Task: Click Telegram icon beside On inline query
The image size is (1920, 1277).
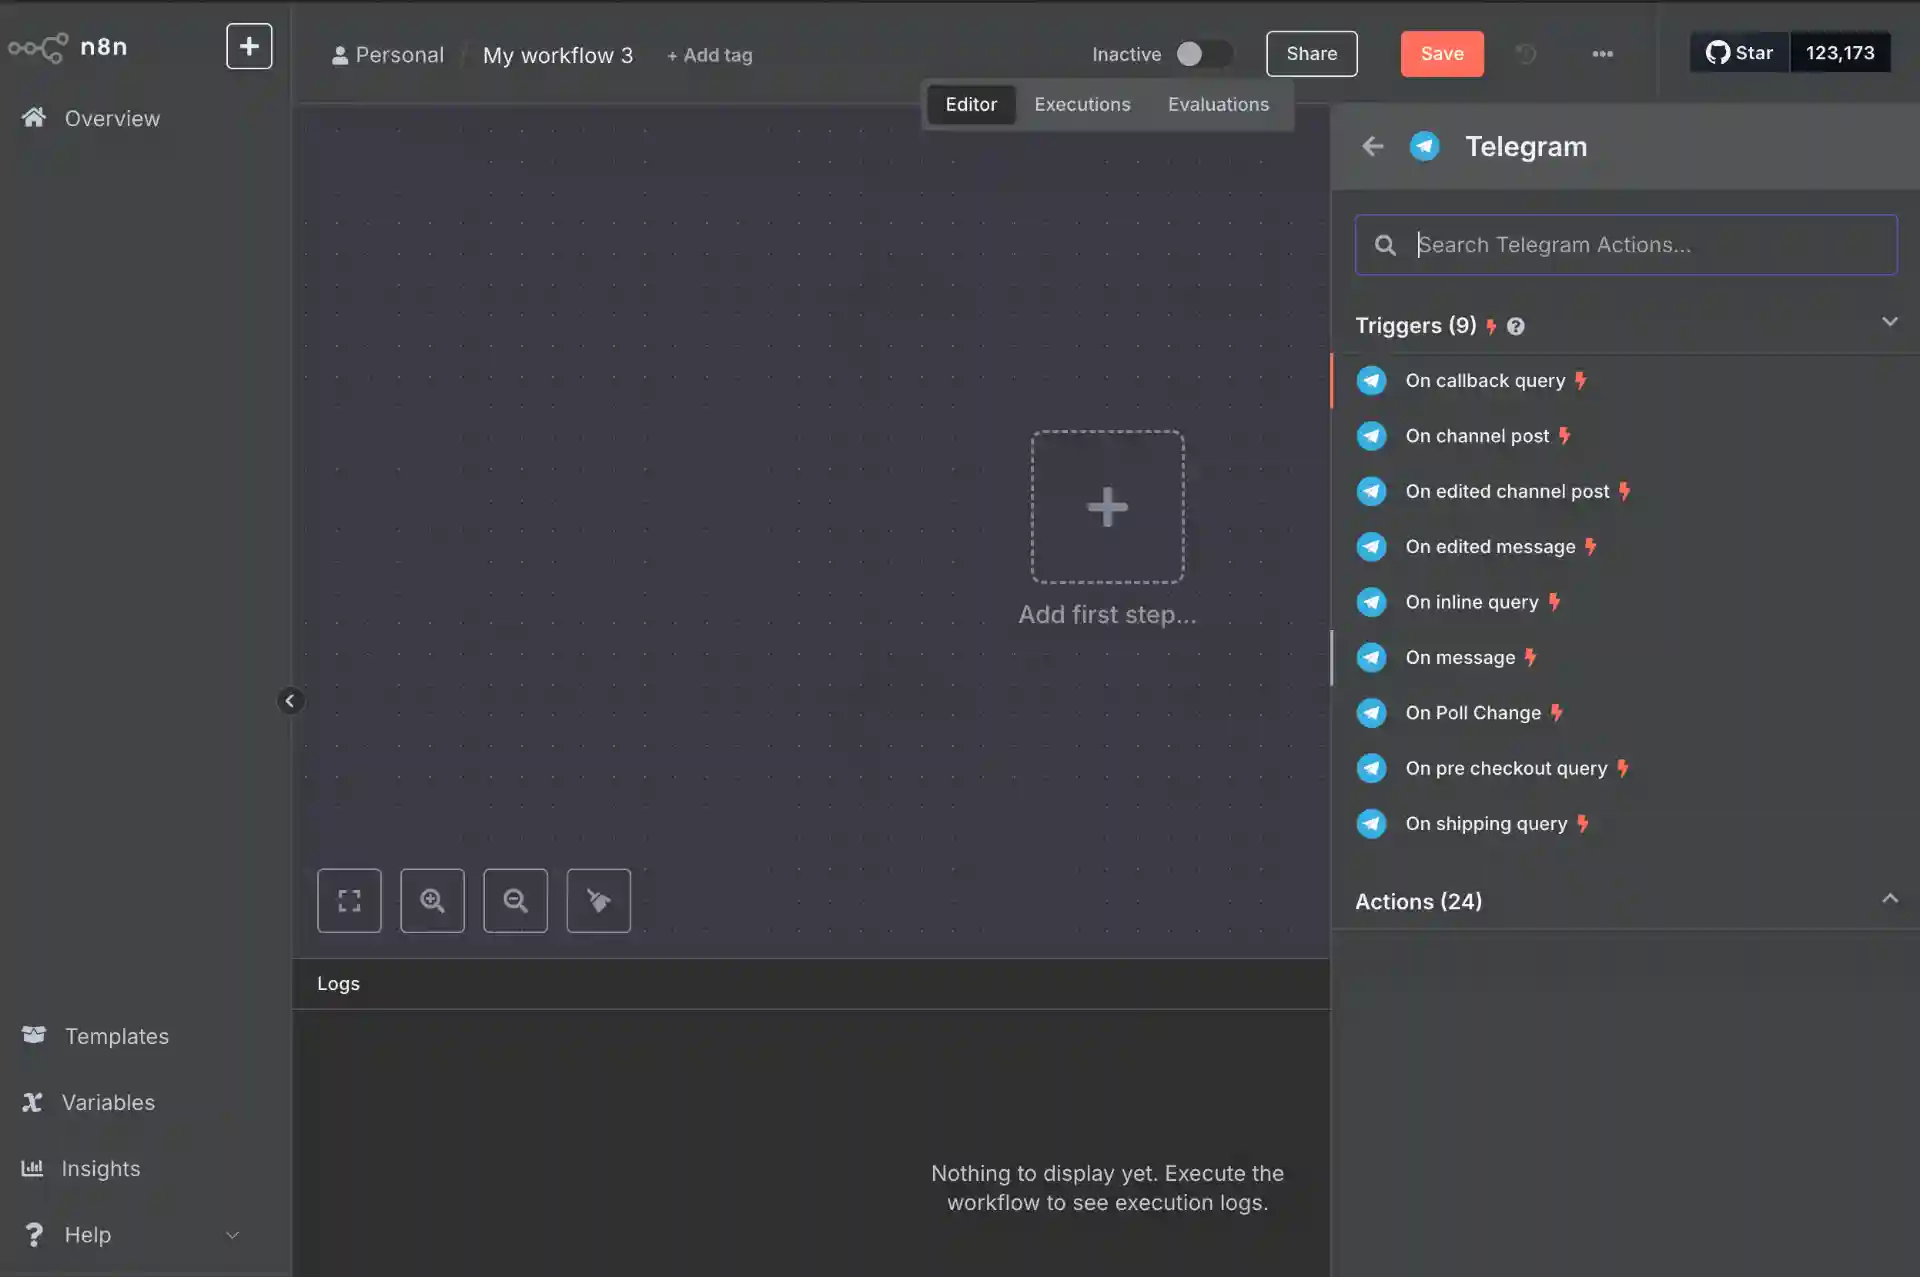Action: [x=1371, y=602]
